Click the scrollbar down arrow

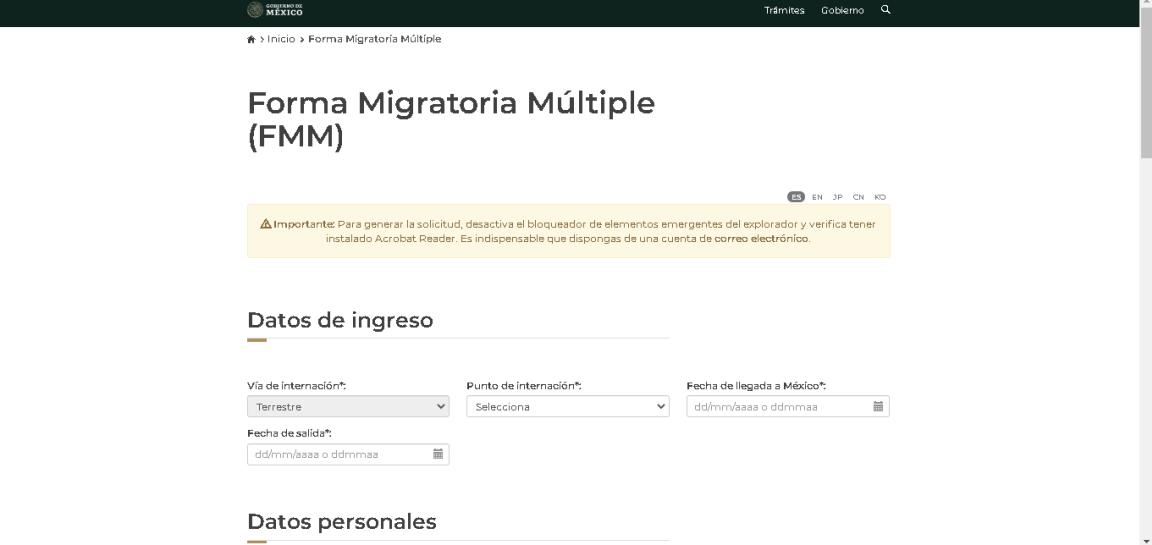1145,539
